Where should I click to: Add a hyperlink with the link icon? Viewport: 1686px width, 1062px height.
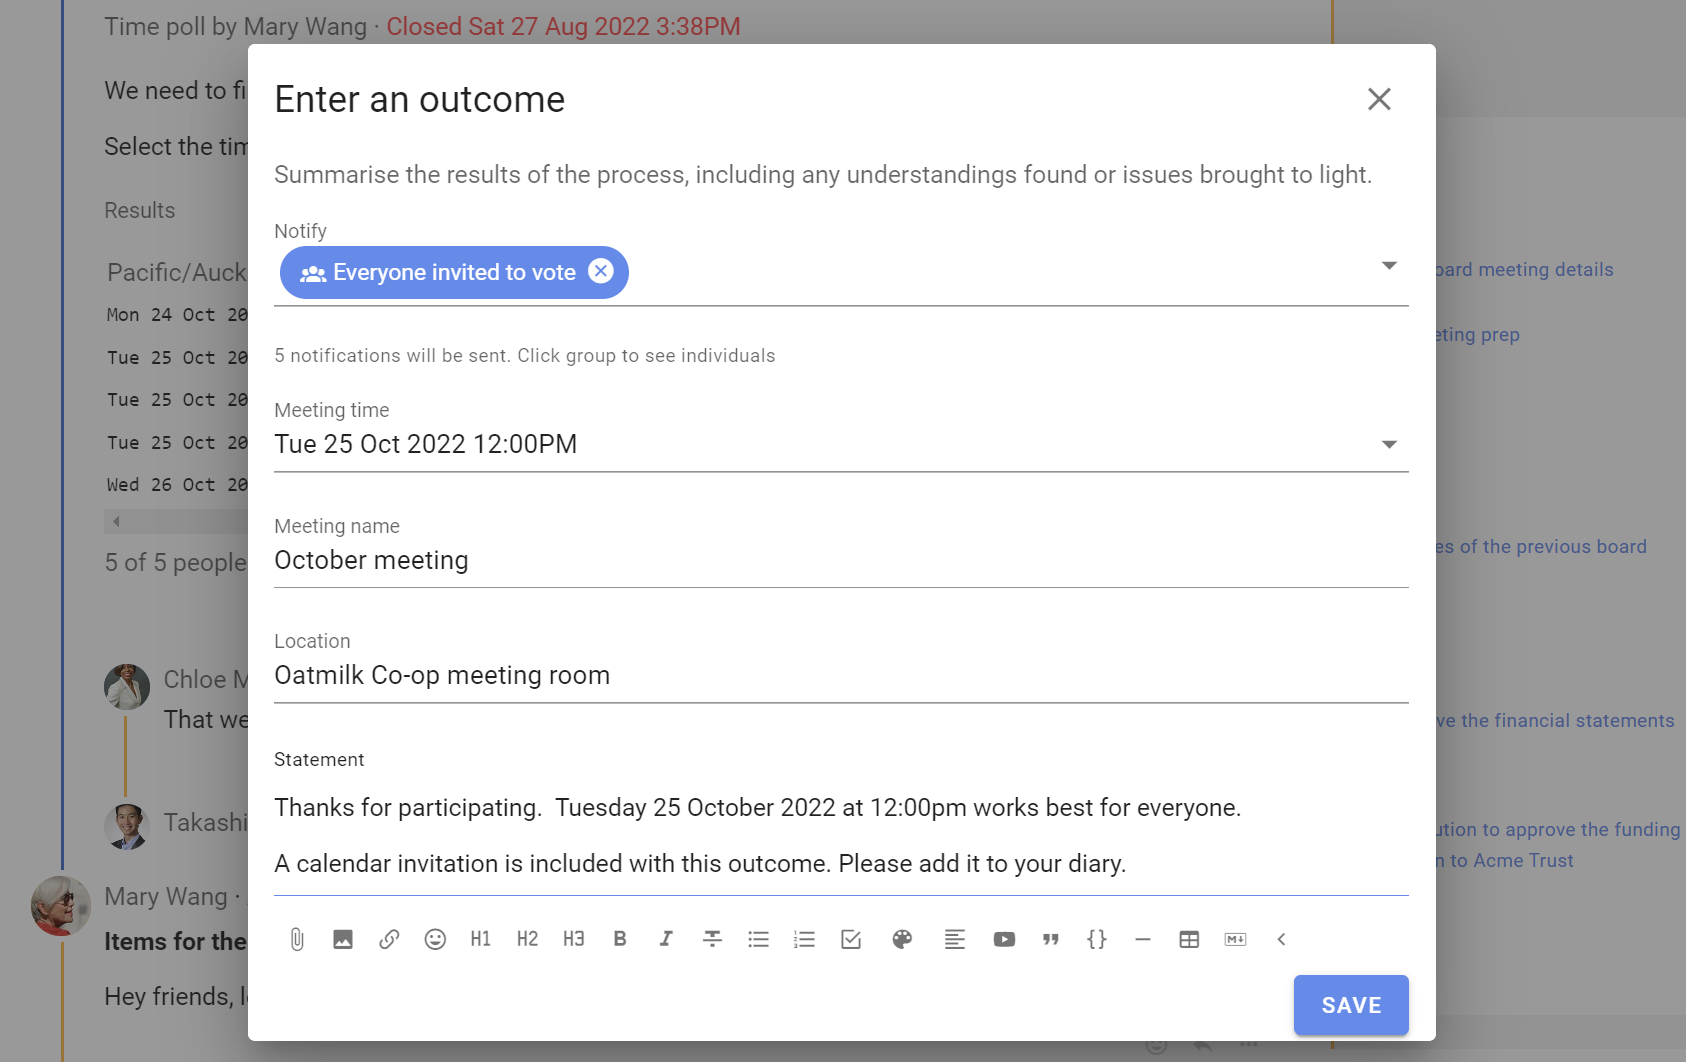[389, 939]
